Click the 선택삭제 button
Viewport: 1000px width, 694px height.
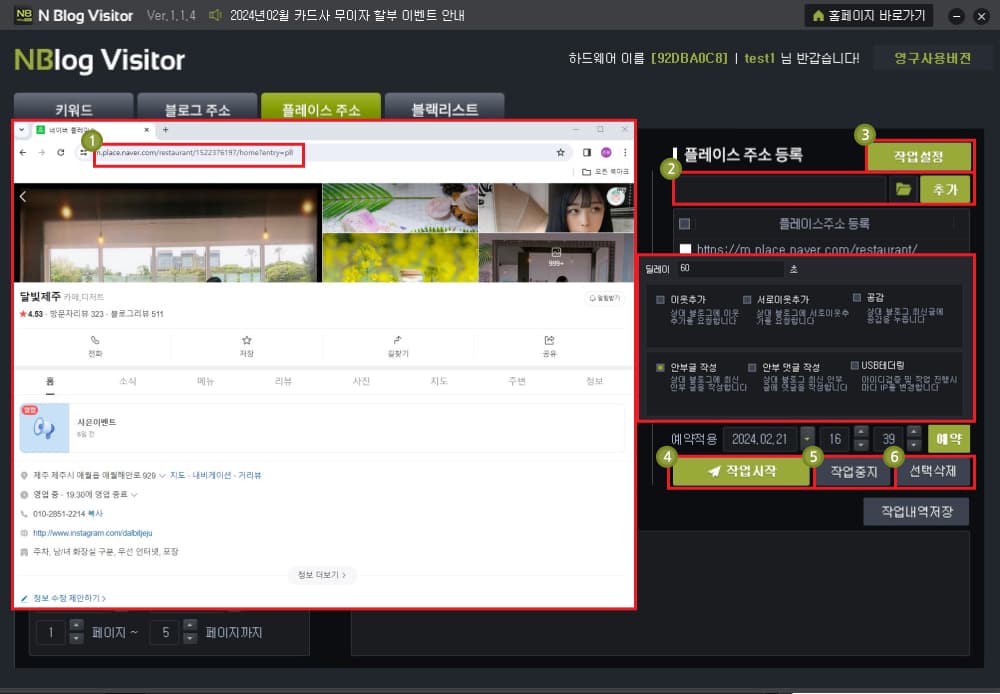933,472
